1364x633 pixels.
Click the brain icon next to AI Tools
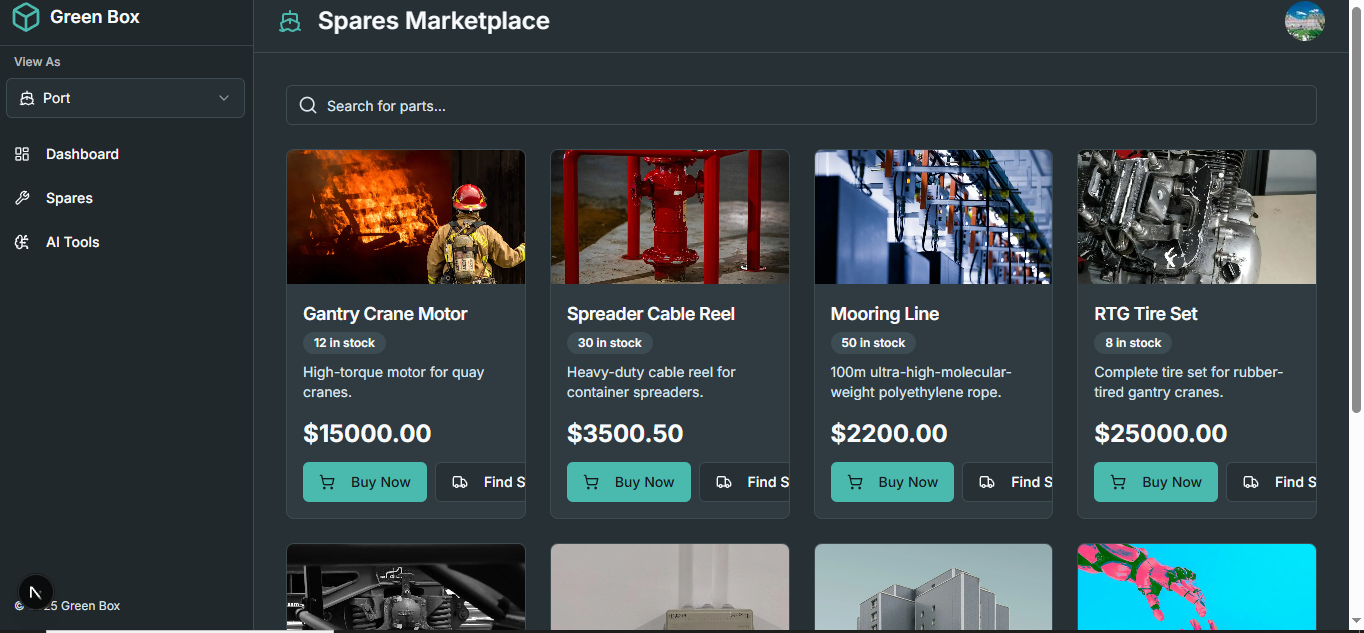click(22, 242)
